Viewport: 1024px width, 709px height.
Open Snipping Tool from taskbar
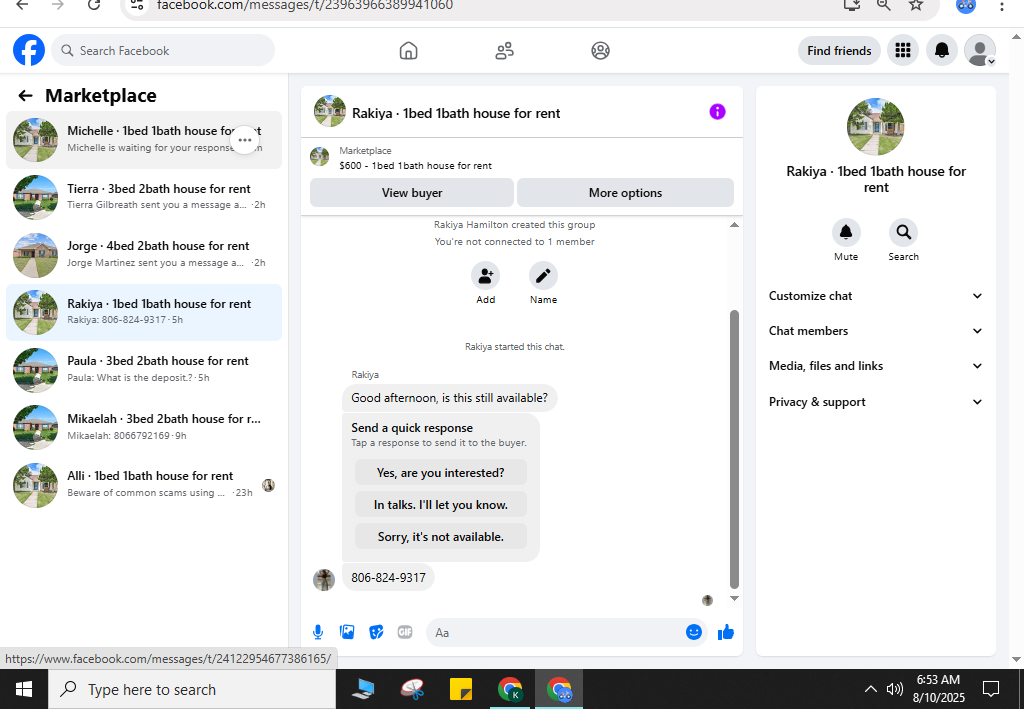point(412,689)
